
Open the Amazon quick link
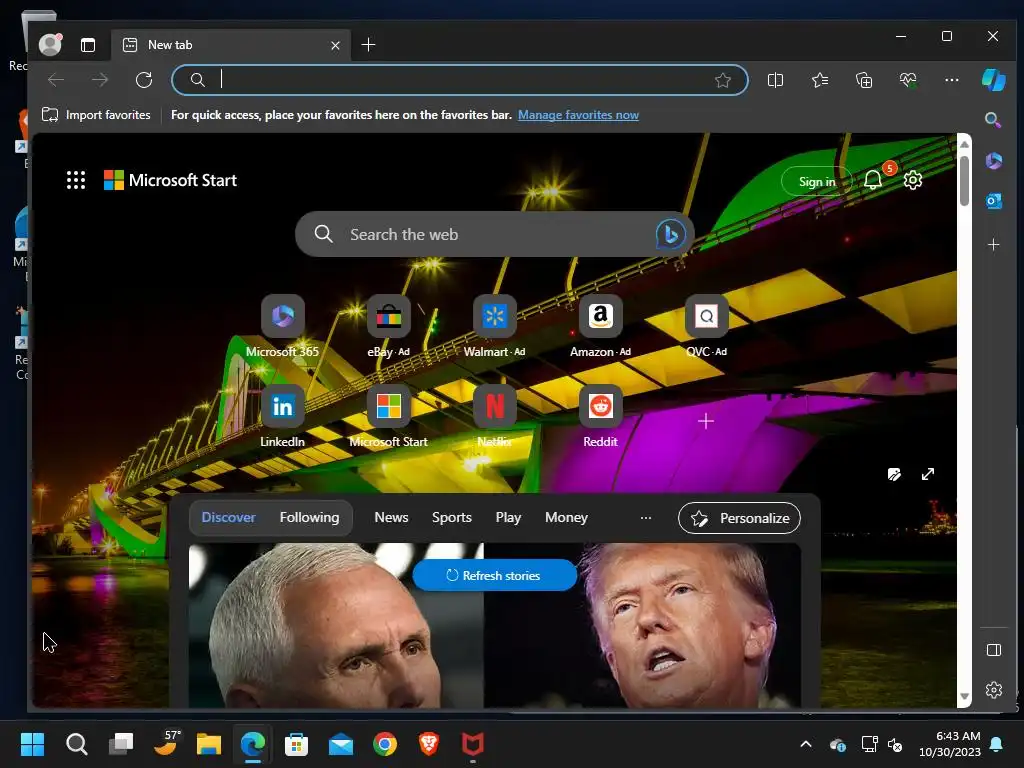click(600, 326)
